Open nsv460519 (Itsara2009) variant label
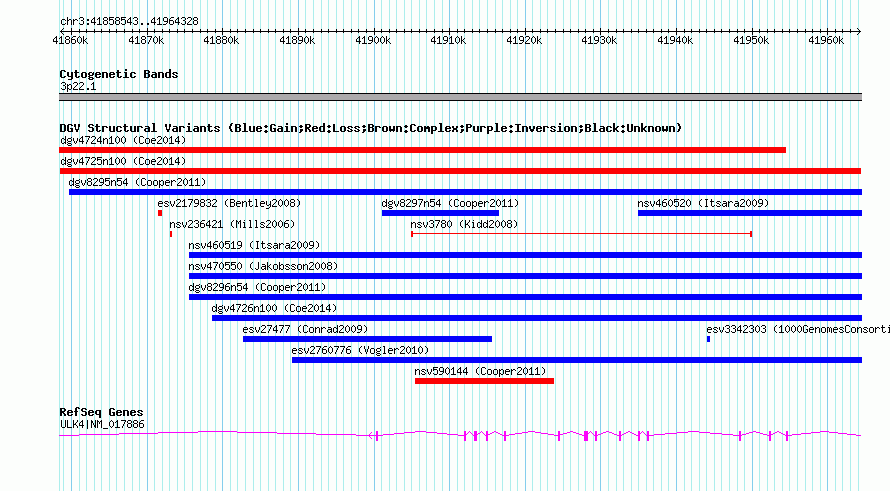Image resolution: width=890 pixels, height=491 pixels. [x=254, y=245]
